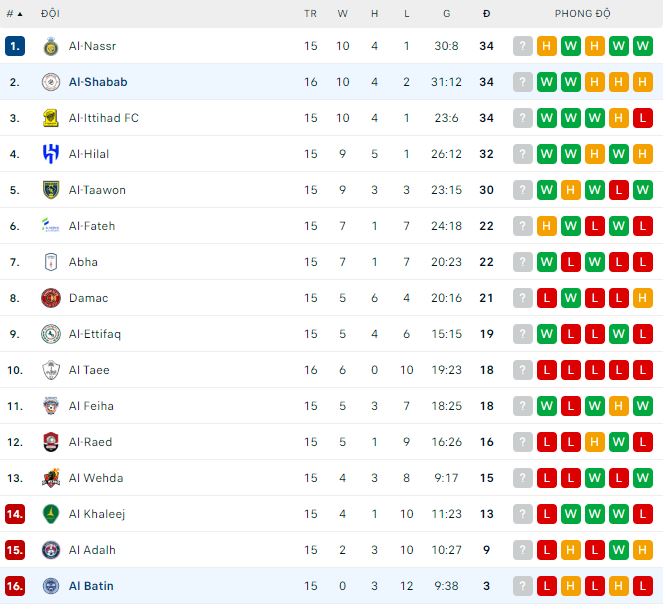Sort by the TR matches played header

[x=310, y=14]
